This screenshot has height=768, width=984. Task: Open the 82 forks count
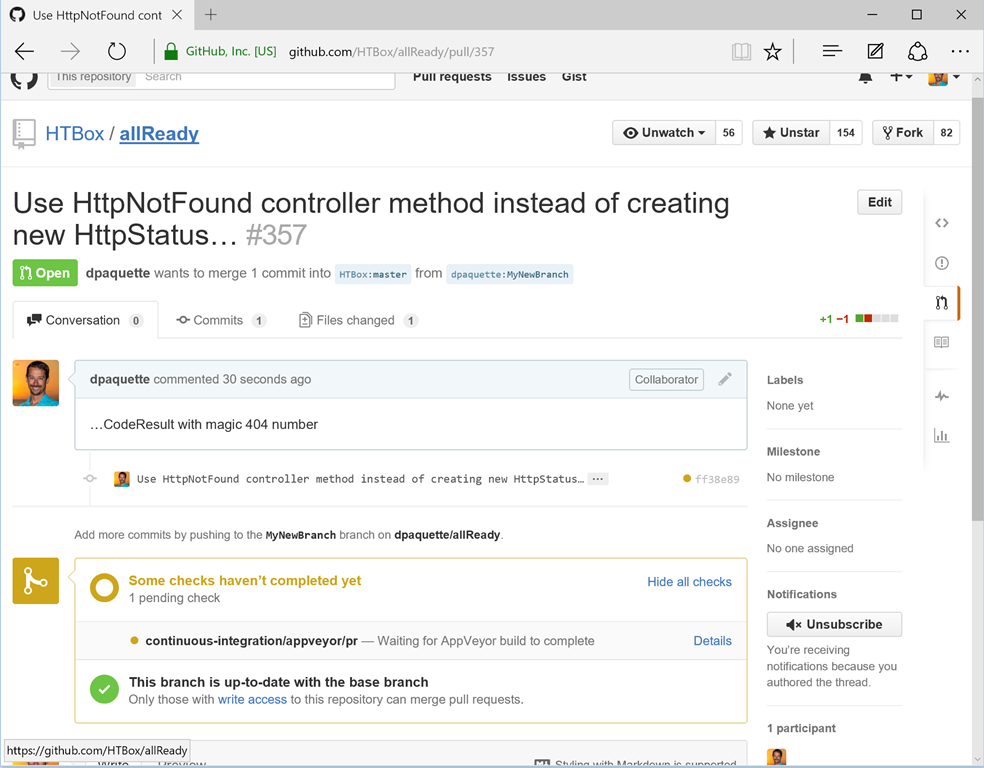point(946,133)
